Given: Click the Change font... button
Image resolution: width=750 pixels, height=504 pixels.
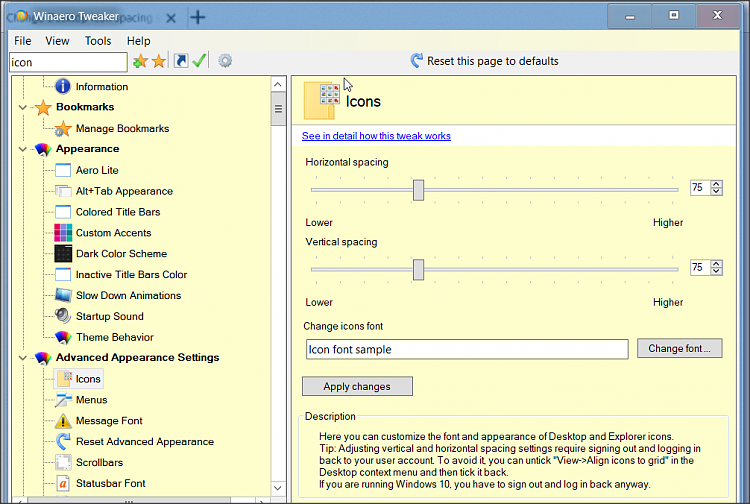Looking at the screenshot, I should (679, 349).
